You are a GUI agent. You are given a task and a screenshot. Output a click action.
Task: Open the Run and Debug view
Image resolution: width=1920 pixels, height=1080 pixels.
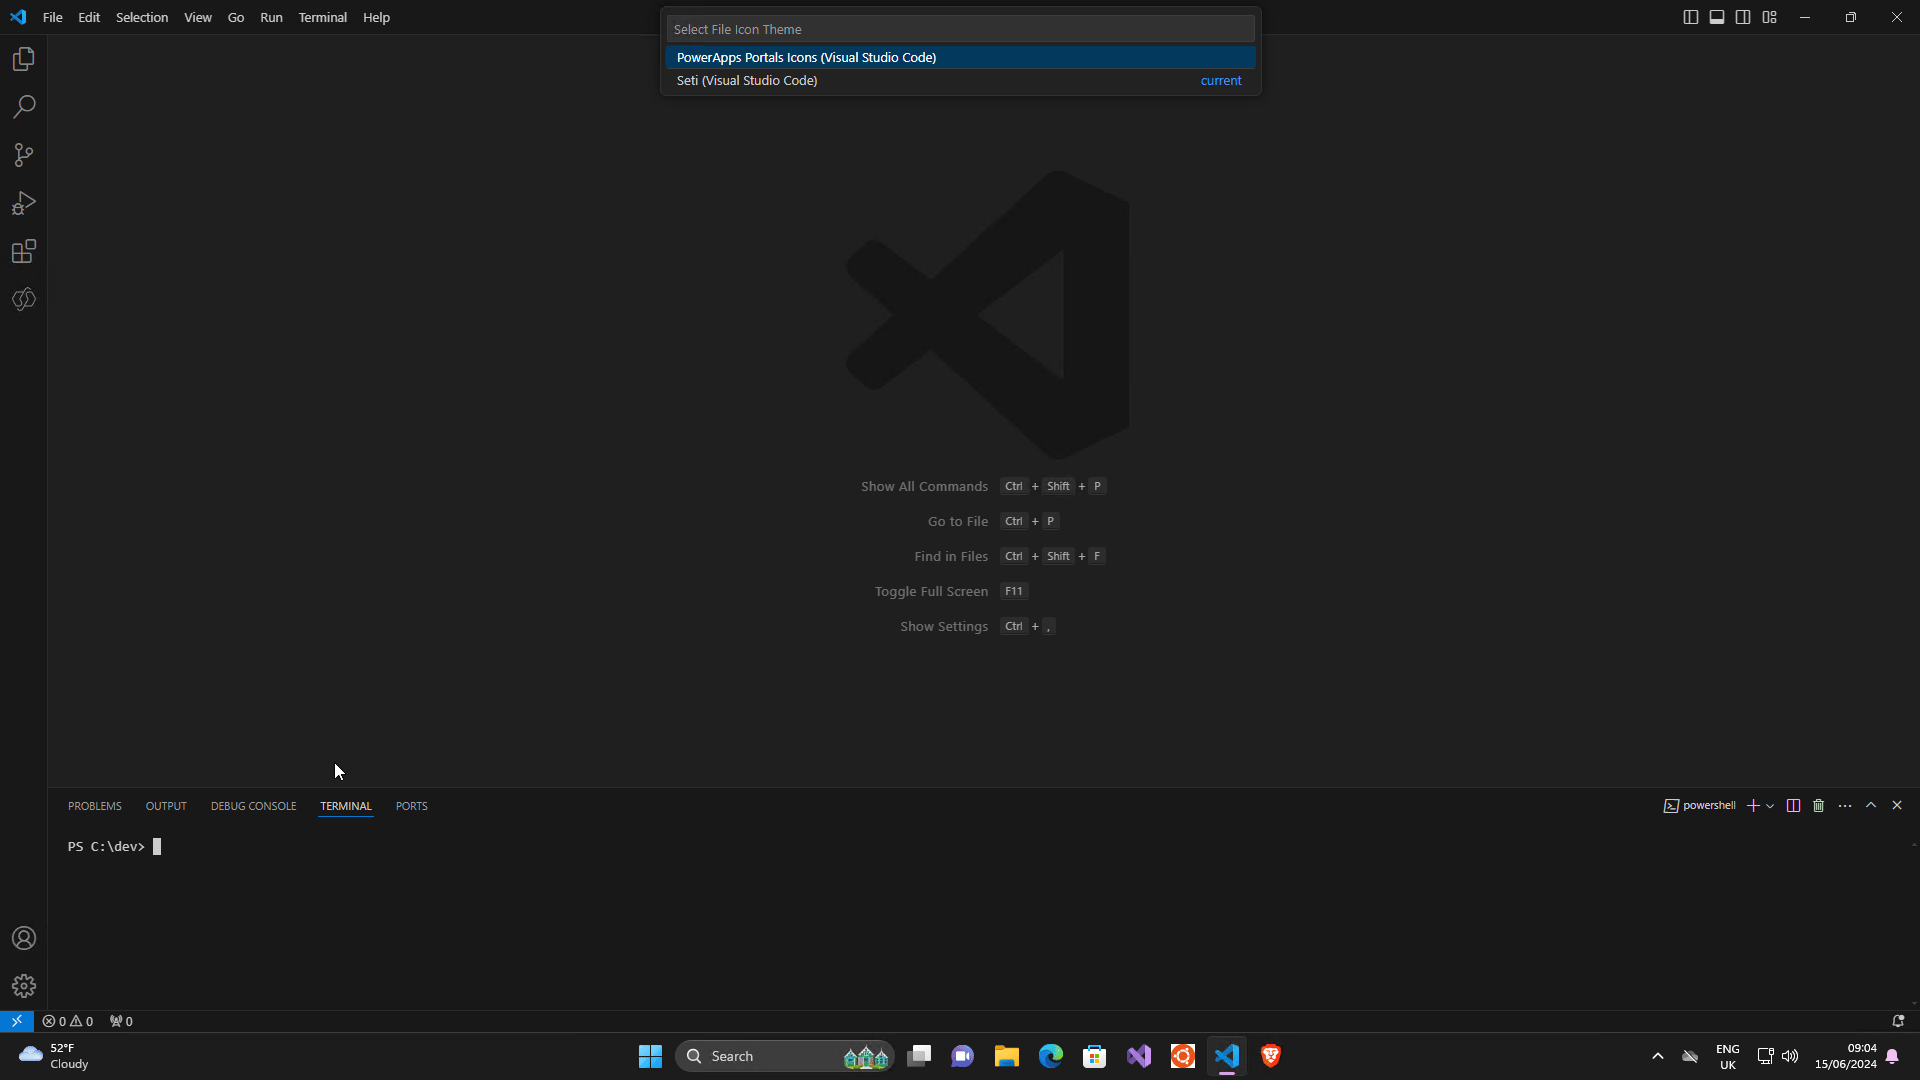coord(23,203)
